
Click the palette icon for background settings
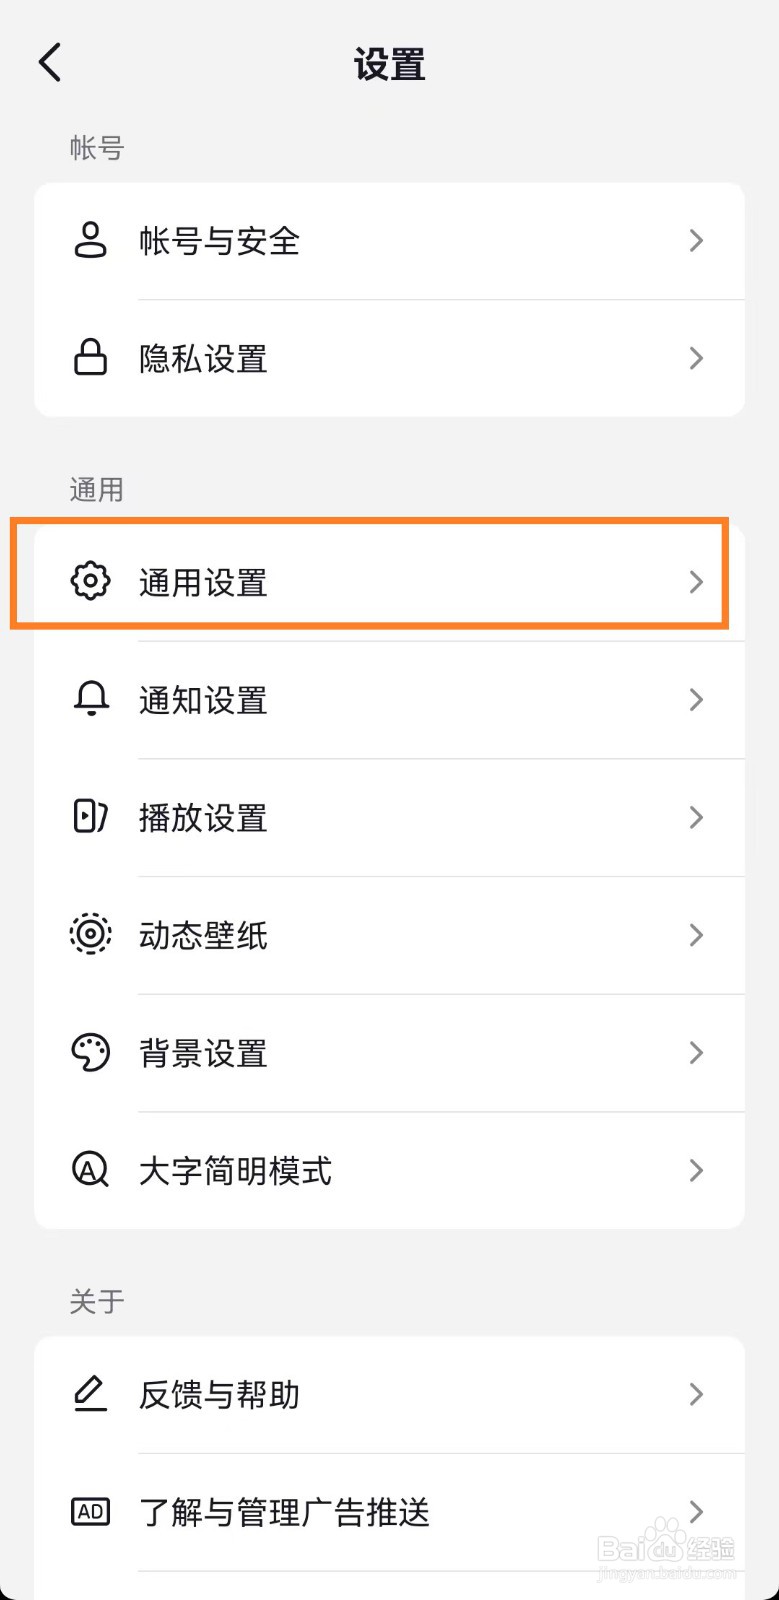pyautogui.click(x=90, y=1053)
